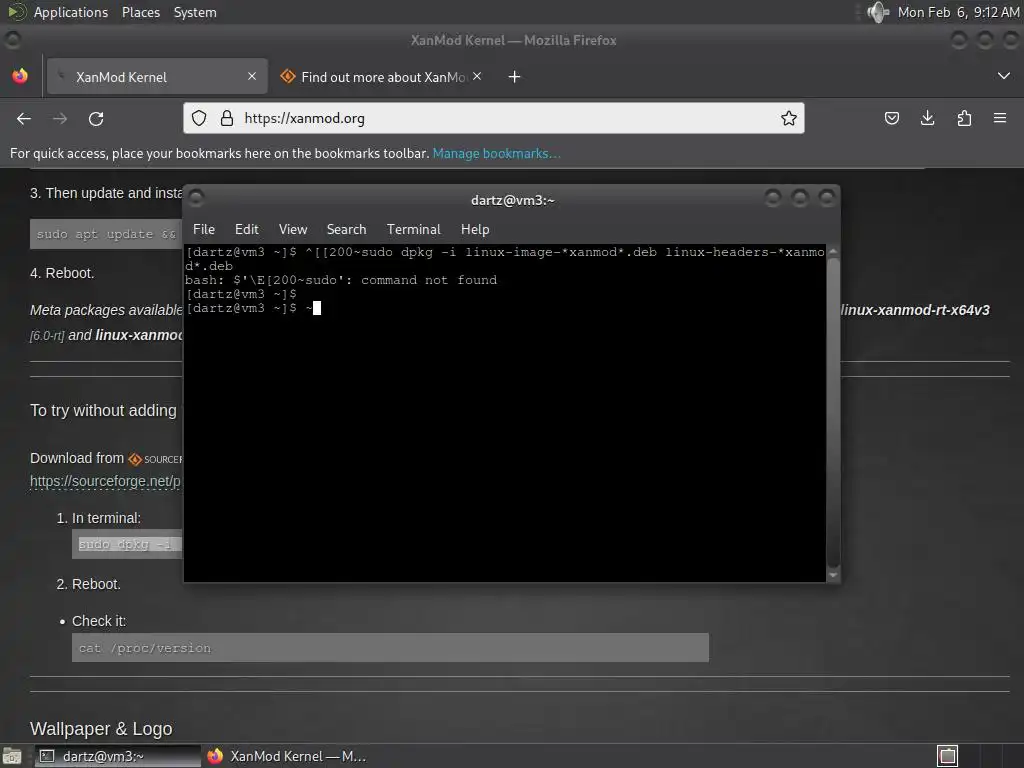Click the show desktop icon in bottom panel
The height and width of the screenshot is (768, 1024).
[x=12, y=756]
